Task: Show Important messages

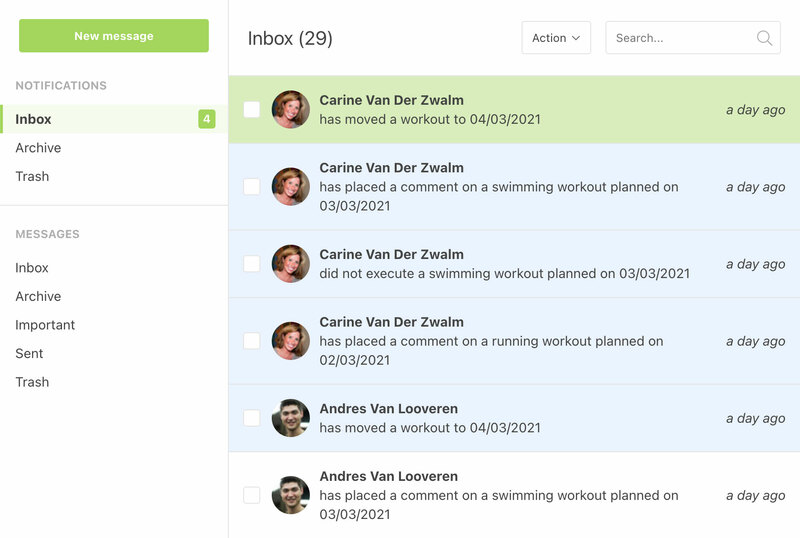Action: point(45,325)
